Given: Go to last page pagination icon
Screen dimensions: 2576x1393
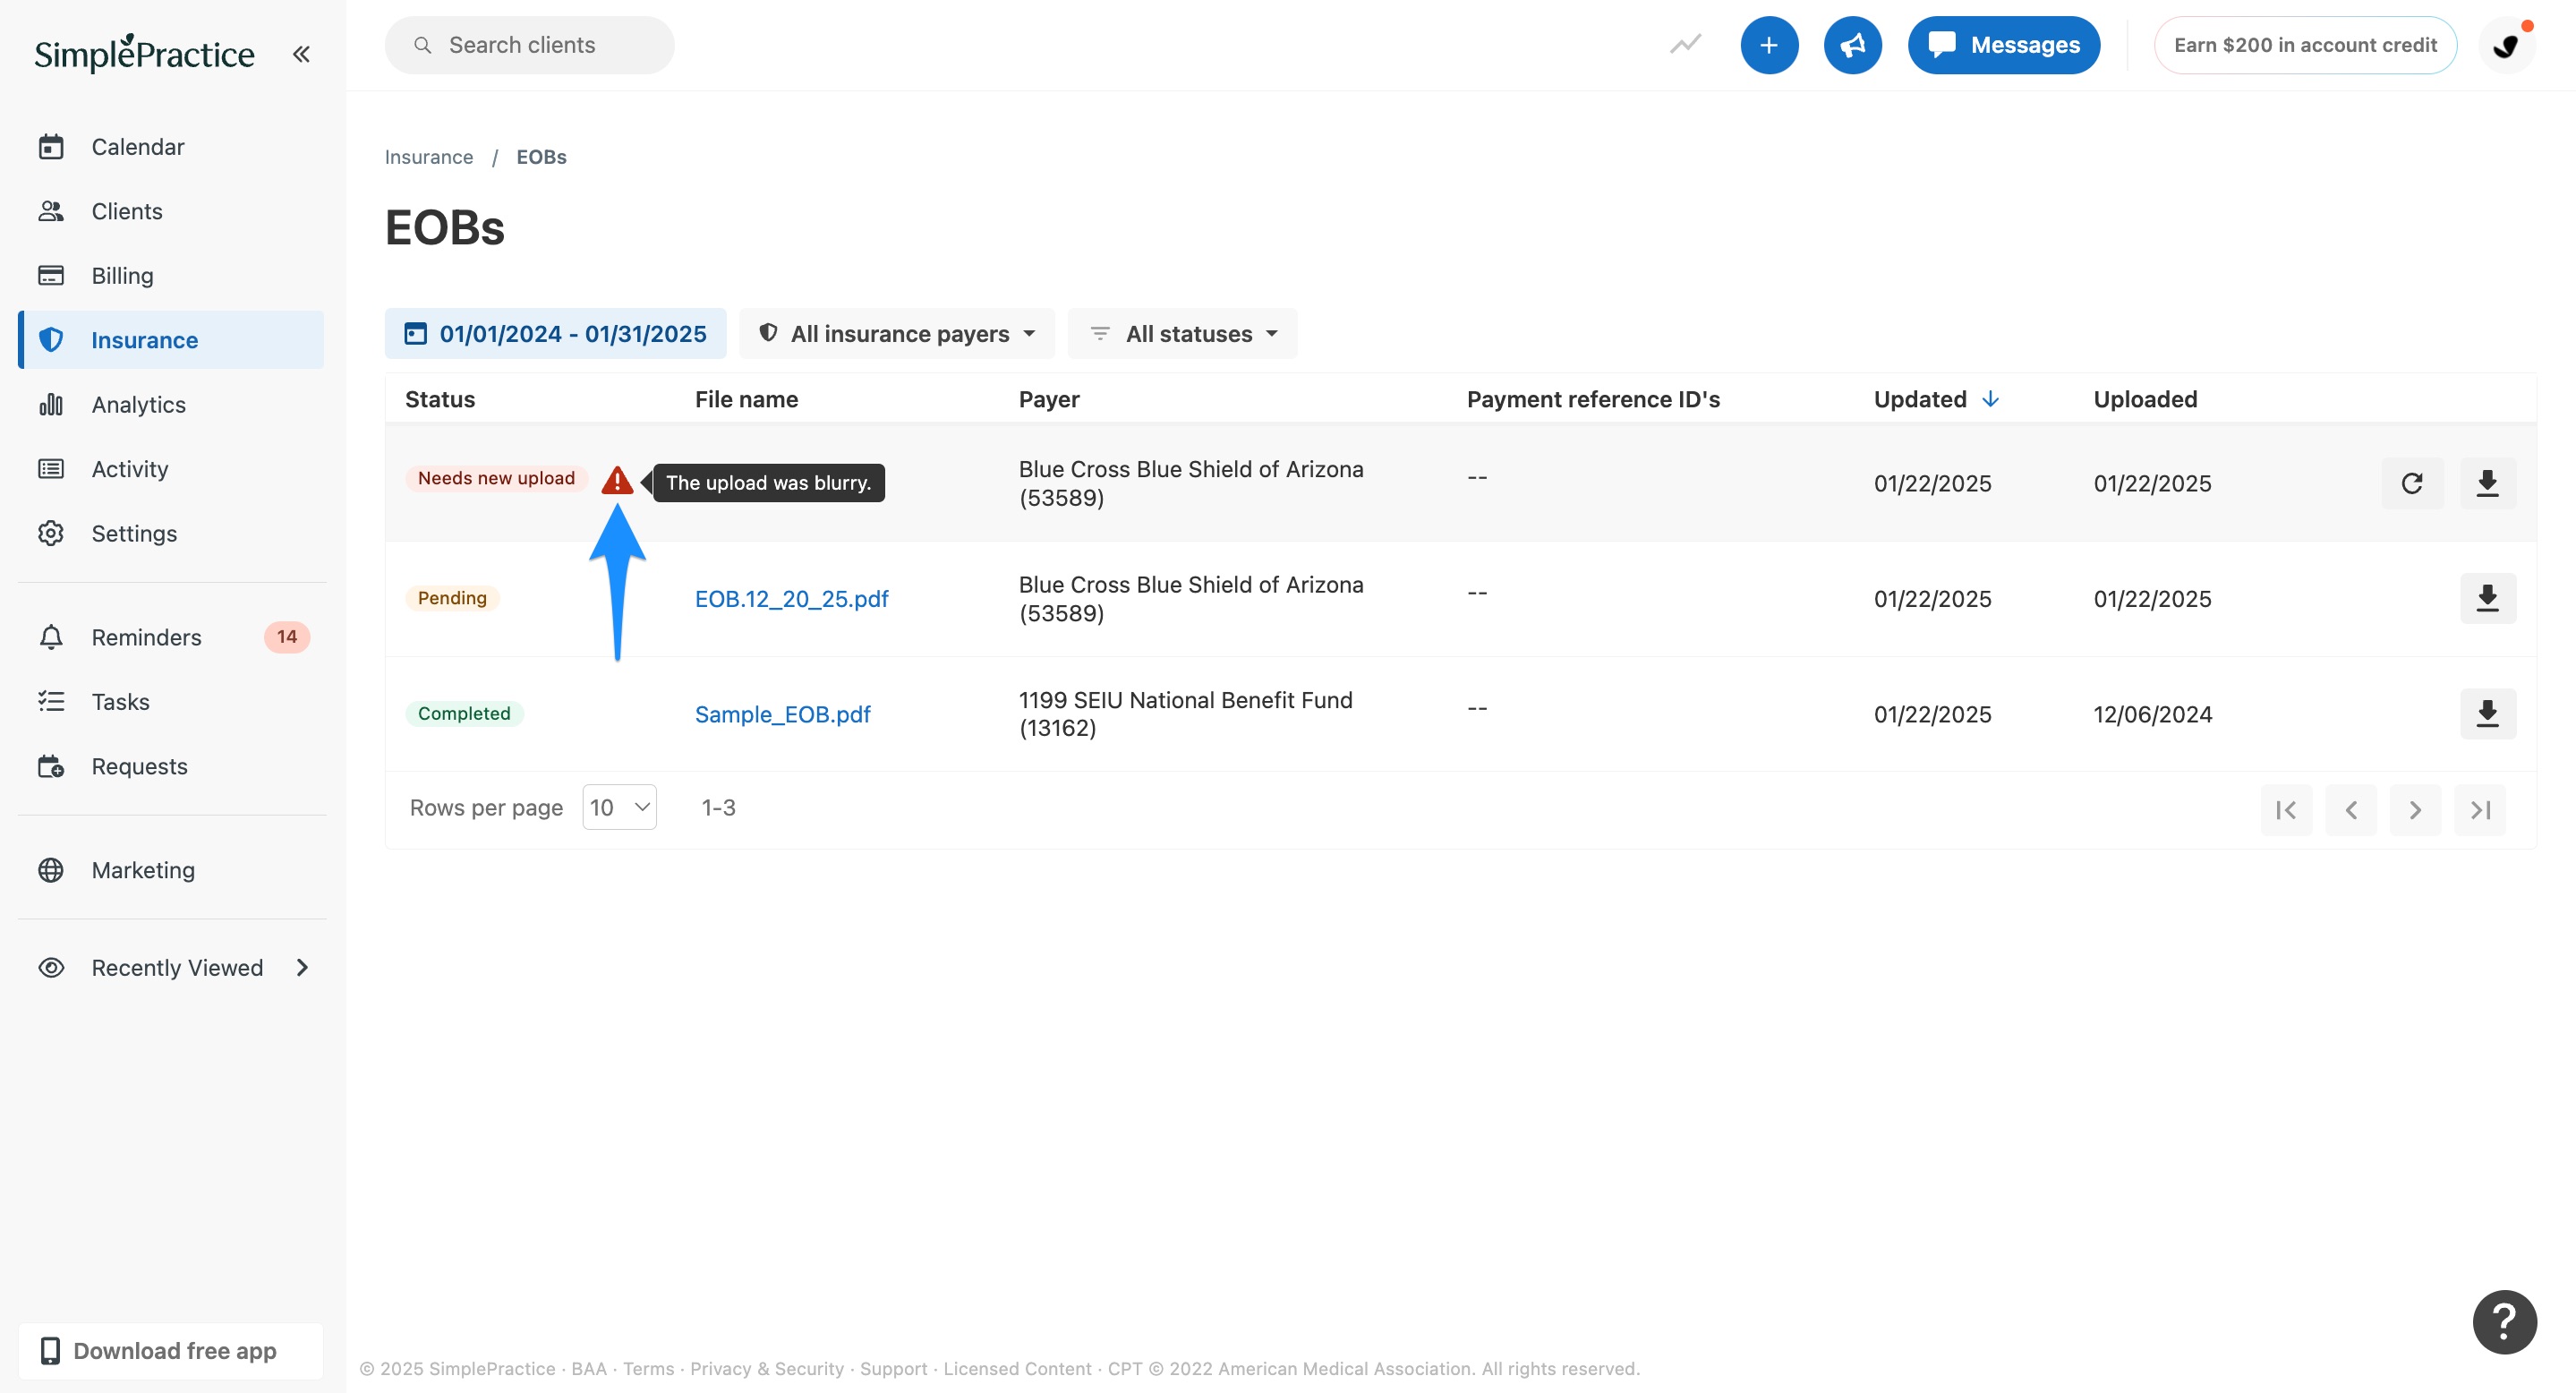Looking at the screenshot, I should (2480, 810).
